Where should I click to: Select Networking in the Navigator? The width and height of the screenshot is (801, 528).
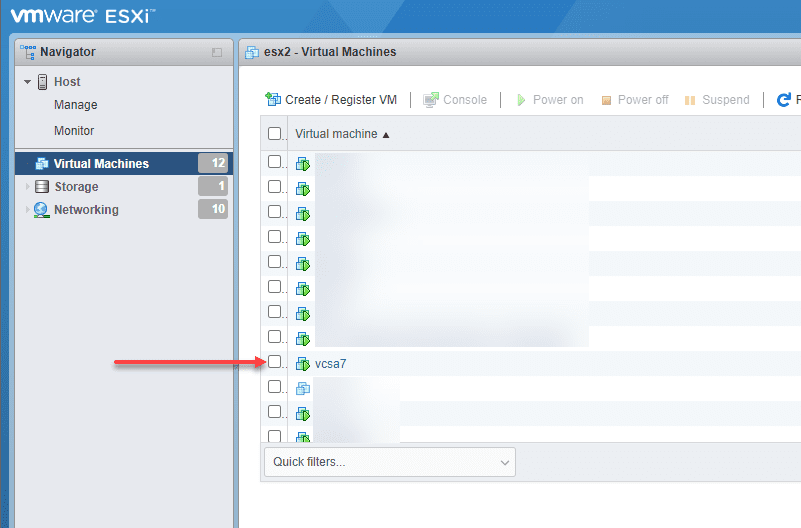coord(124,209)
